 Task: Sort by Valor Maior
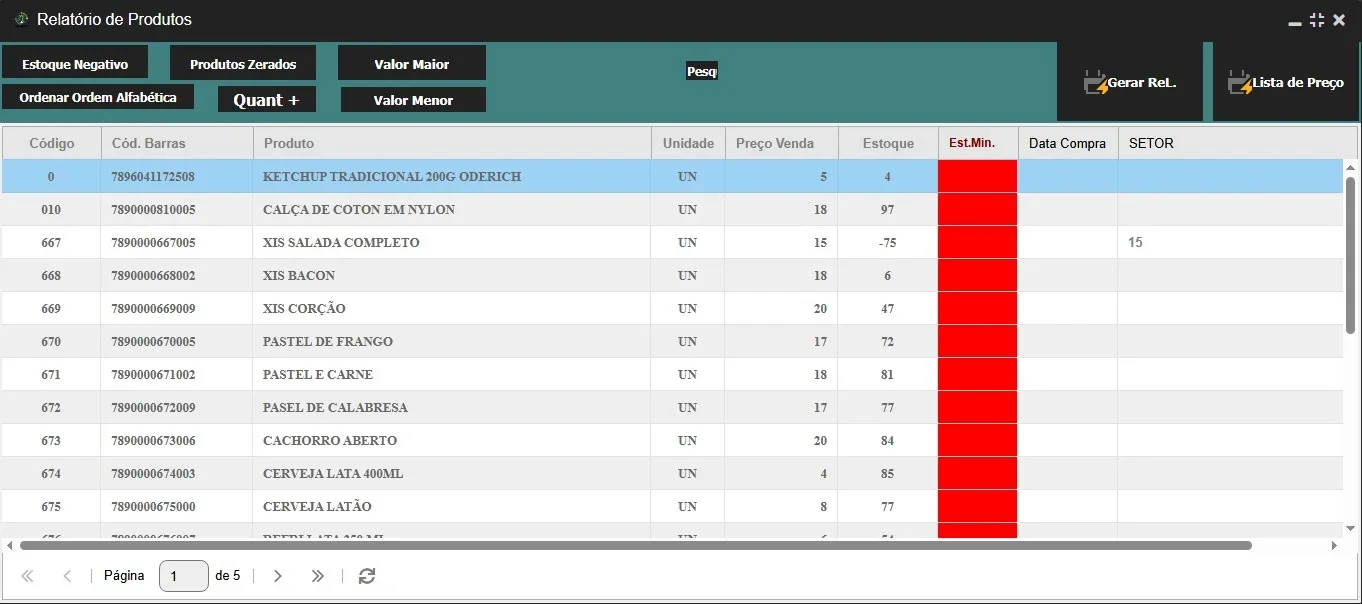click(x=412, y=64)
